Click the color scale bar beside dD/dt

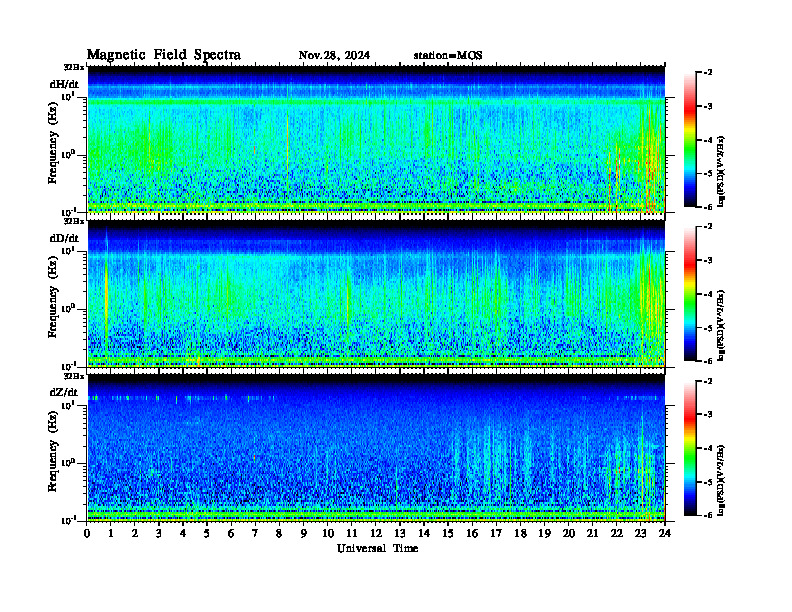pyautogui.click(x=690, y=293)
